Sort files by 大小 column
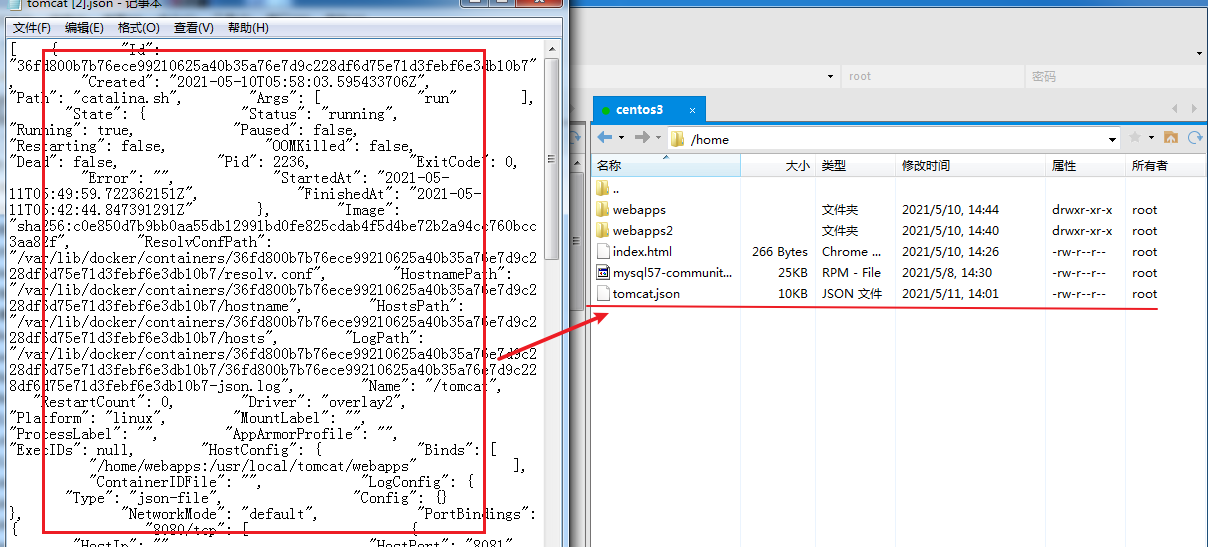 click(x=779, y=165)
